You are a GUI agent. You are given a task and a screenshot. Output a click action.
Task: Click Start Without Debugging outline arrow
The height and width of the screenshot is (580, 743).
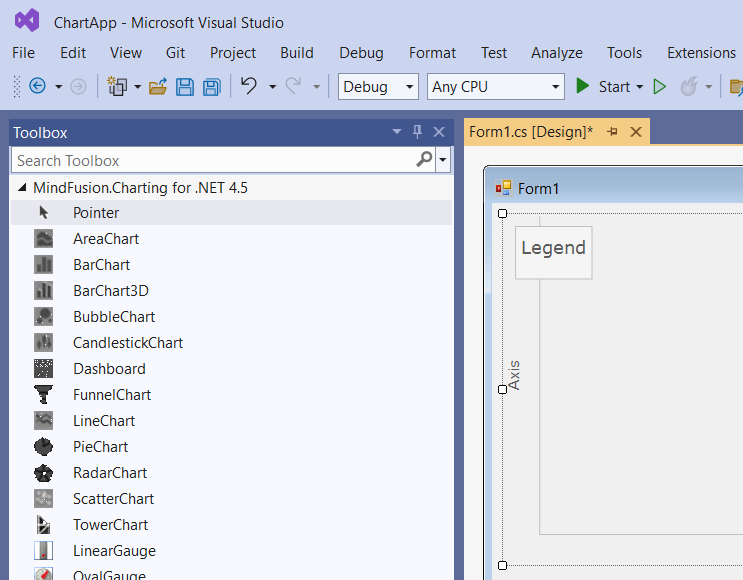pos(659,87)
